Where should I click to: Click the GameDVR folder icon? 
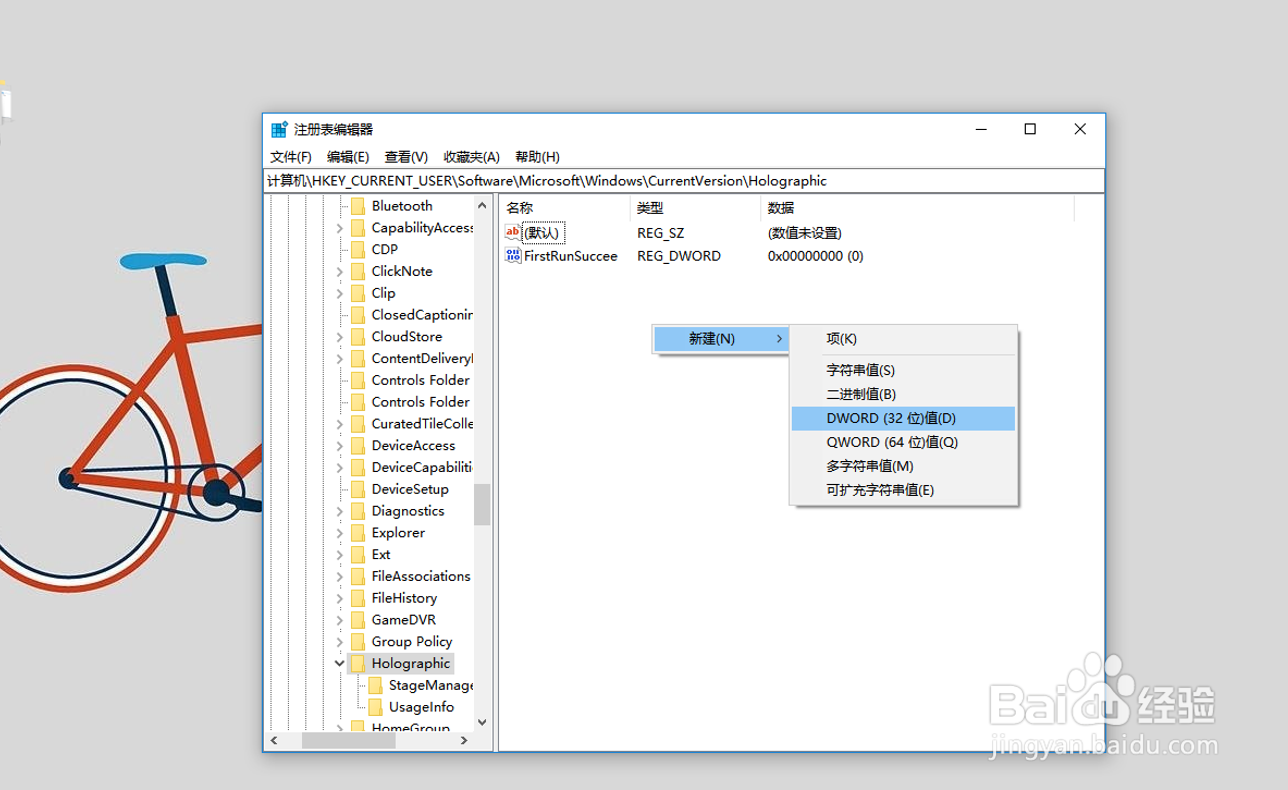pyautogui.click(x=358, y=620)
